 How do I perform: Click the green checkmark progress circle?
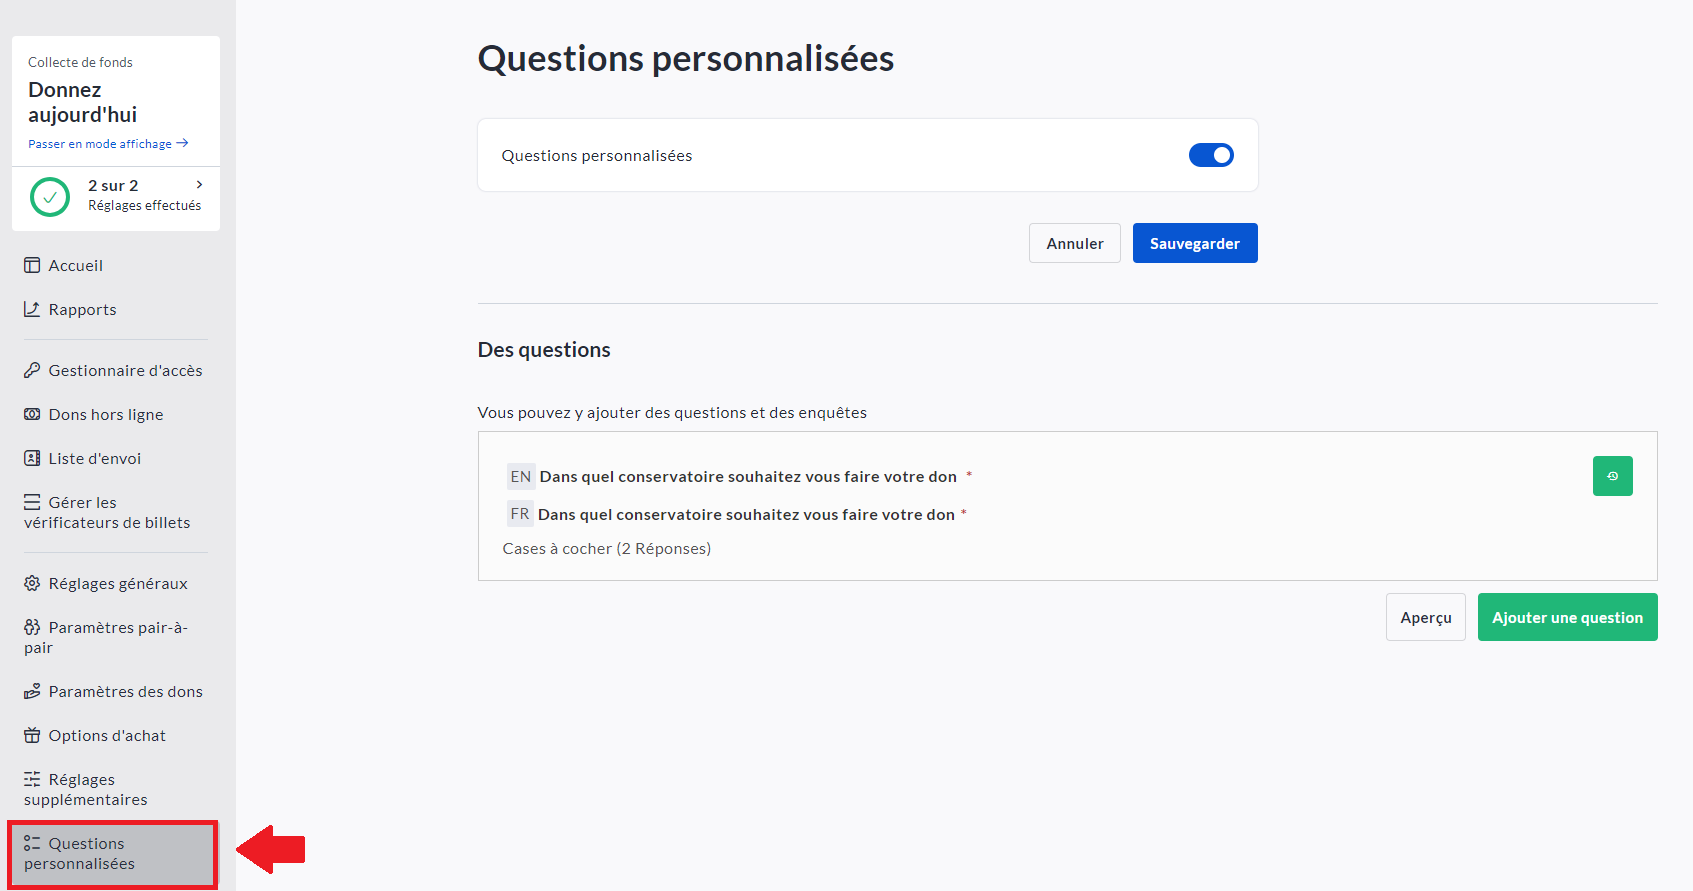[50, 197]
